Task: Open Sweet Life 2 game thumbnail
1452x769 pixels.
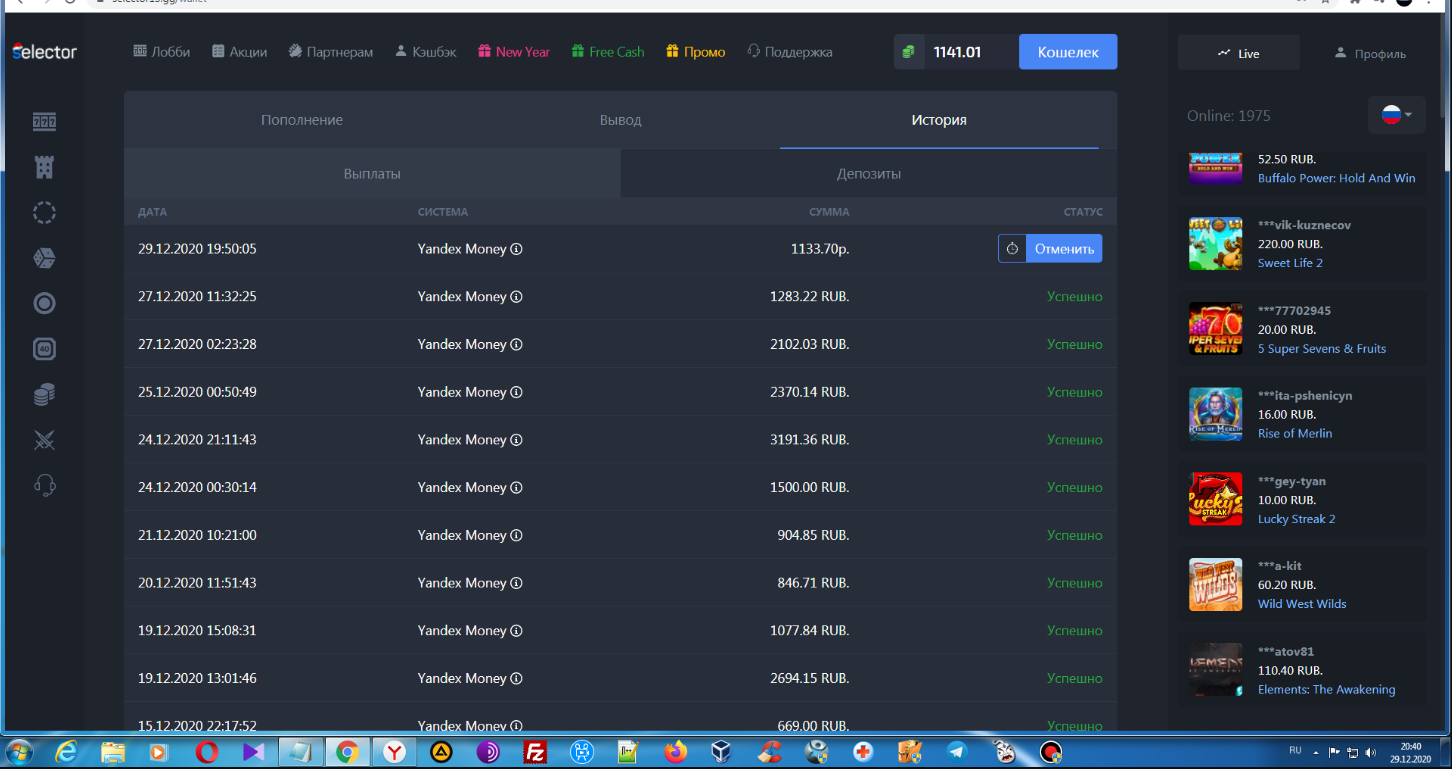Action: (1215, 244)
